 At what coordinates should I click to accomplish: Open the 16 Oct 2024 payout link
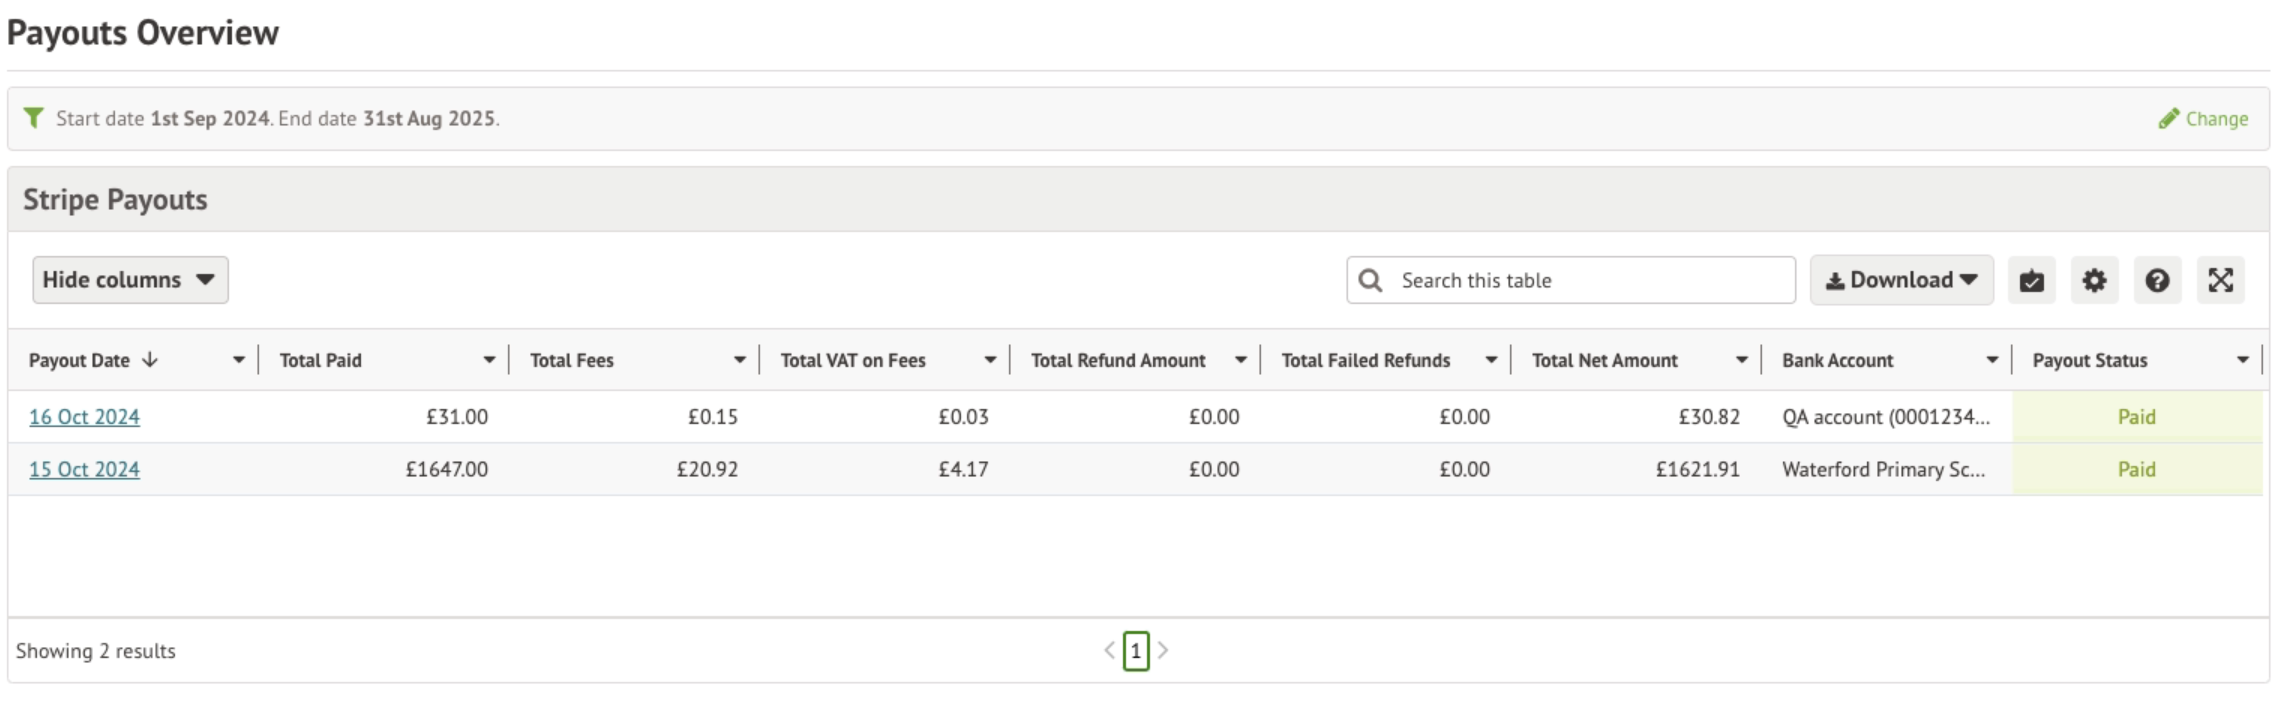click(84, 417)
